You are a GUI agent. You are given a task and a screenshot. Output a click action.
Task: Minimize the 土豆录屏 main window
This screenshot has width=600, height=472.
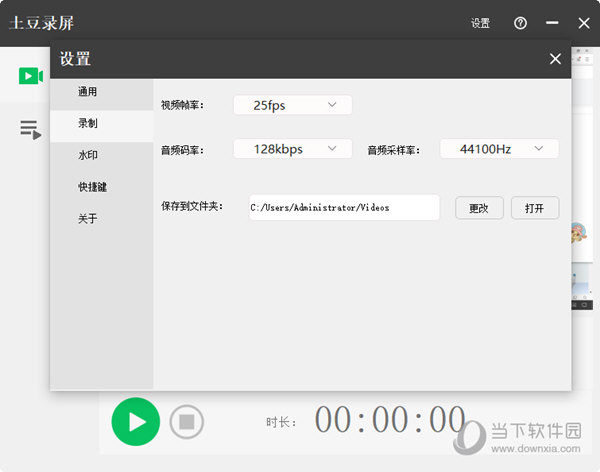coord(552,23)
